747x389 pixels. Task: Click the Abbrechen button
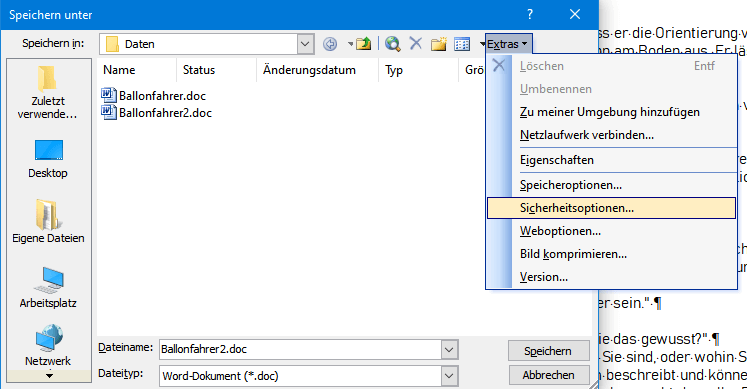548,375
